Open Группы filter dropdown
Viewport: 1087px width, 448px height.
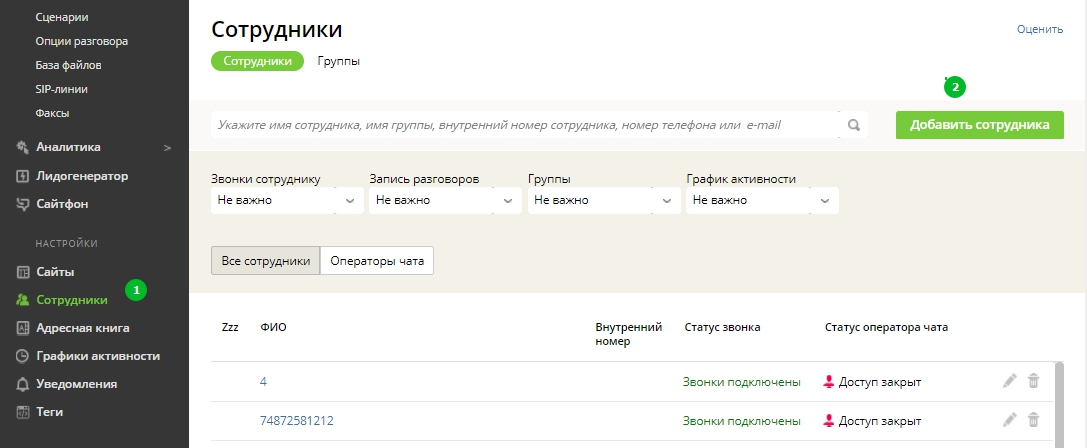603,200
